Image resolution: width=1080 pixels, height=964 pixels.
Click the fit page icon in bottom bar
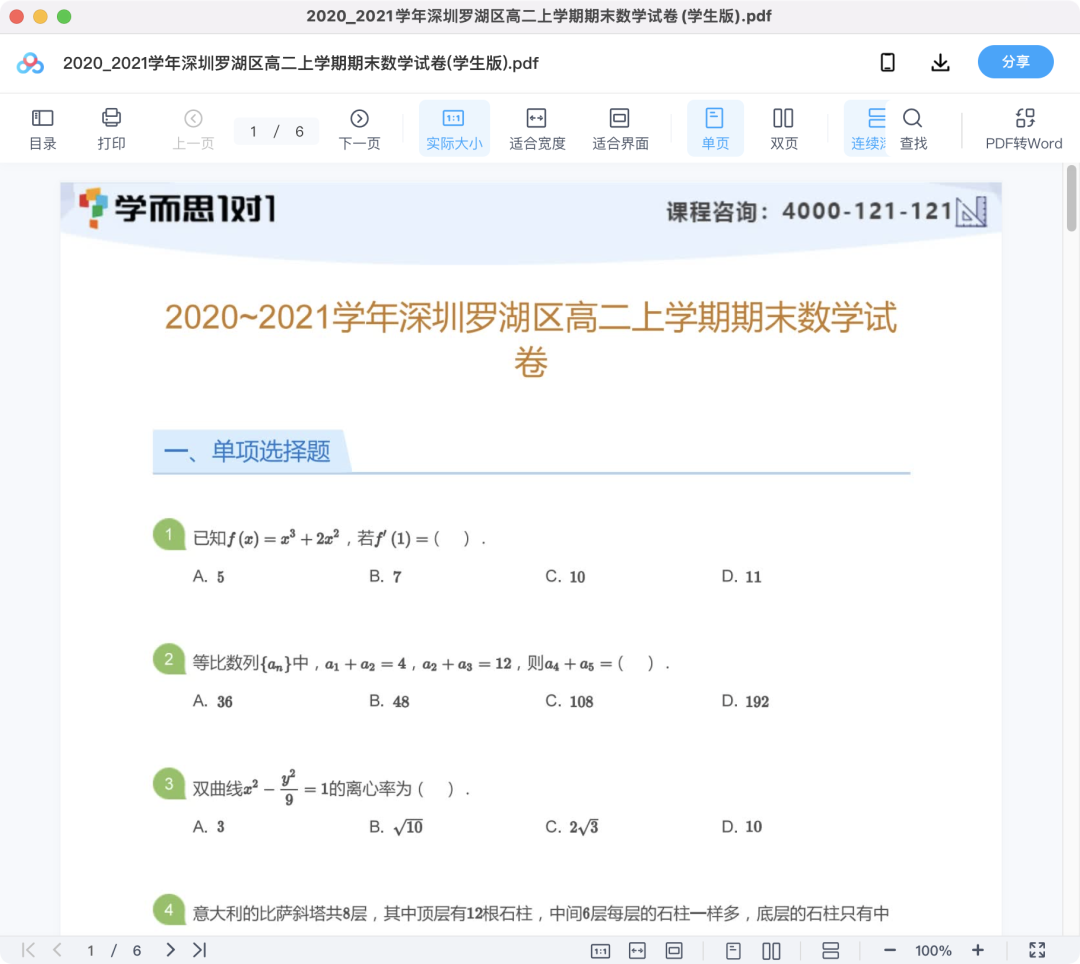point(674,951)
